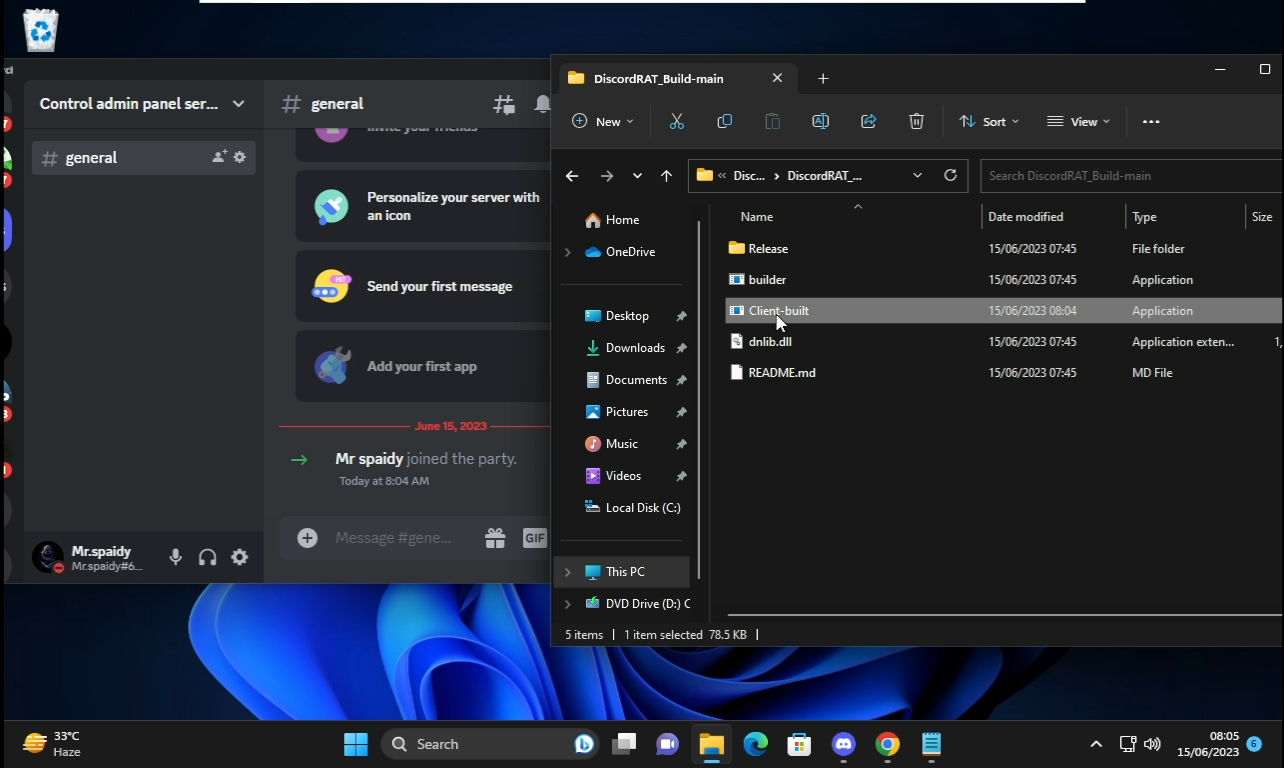Open Discord Threads icon in channel header
Screen dimensions: 1284x768
[504, 104]
